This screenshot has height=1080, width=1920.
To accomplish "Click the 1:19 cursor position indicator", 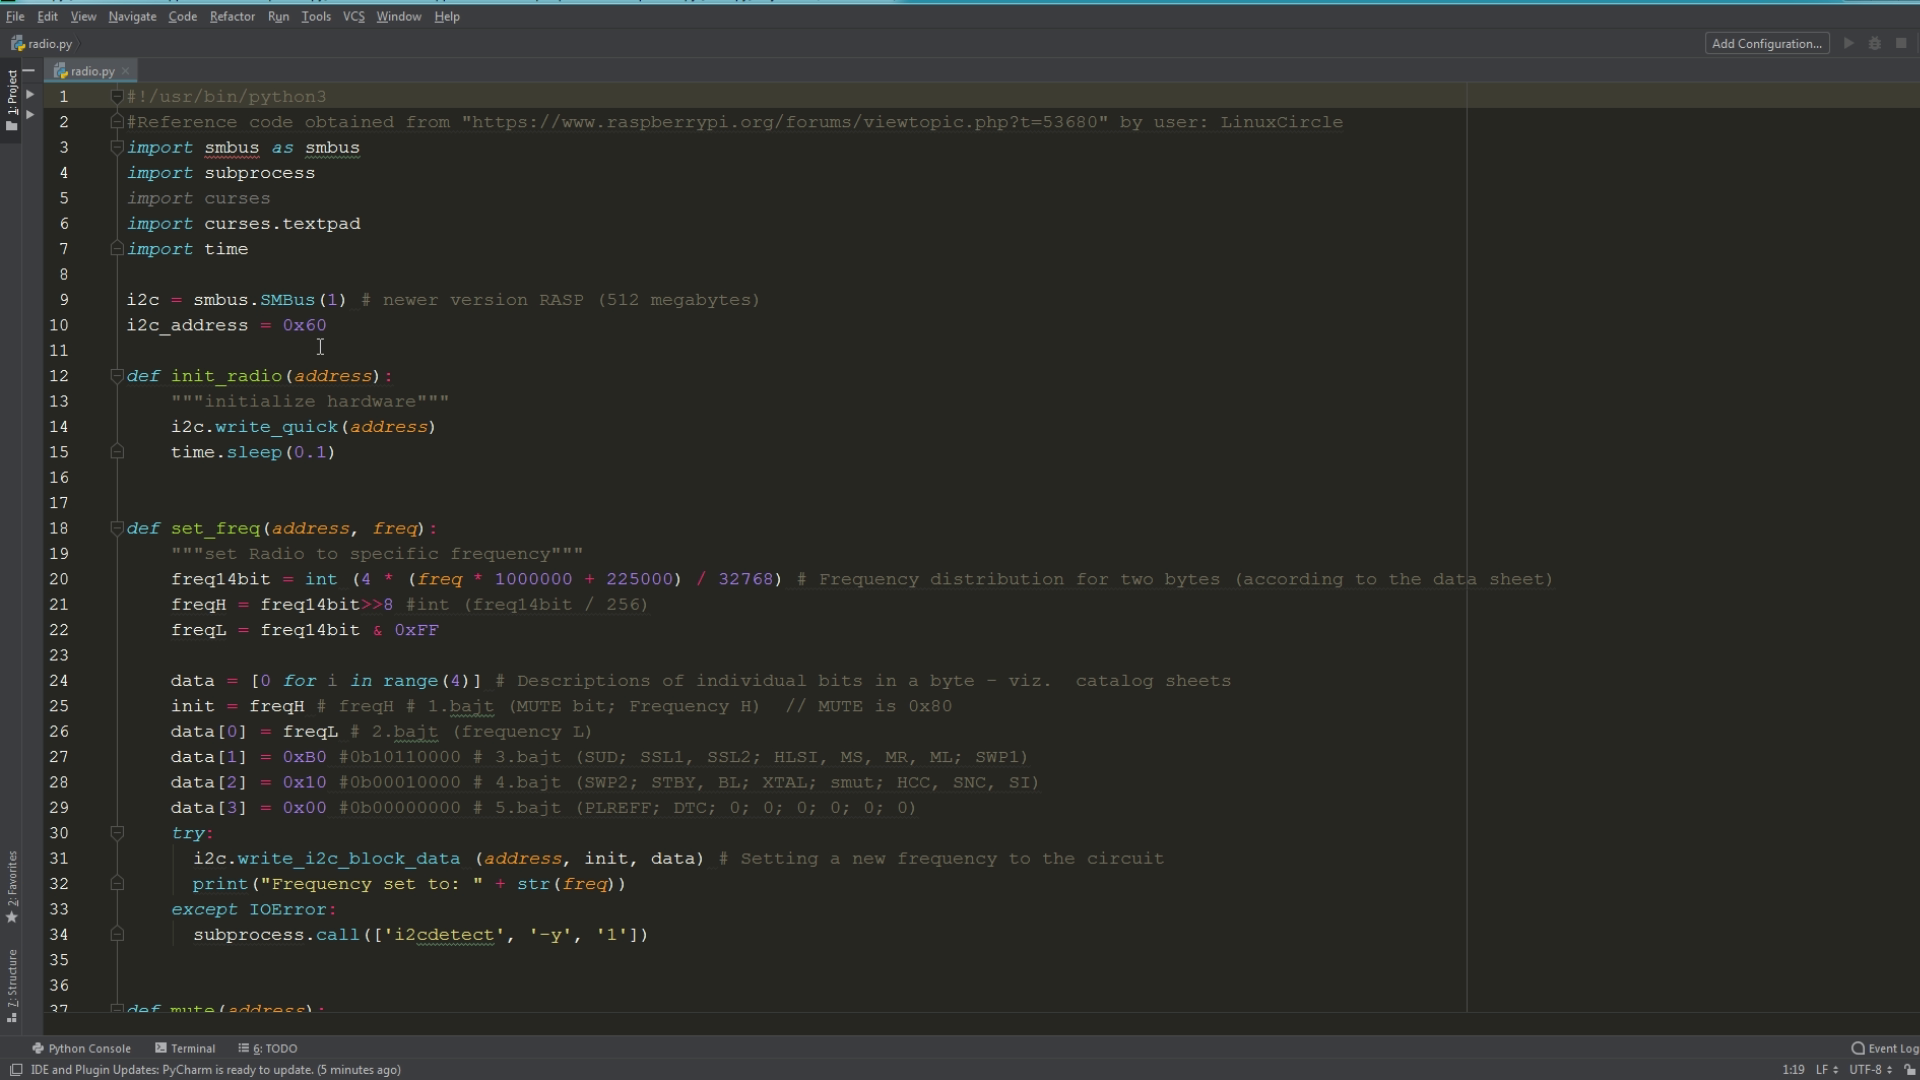I will pos(1793,1069).
